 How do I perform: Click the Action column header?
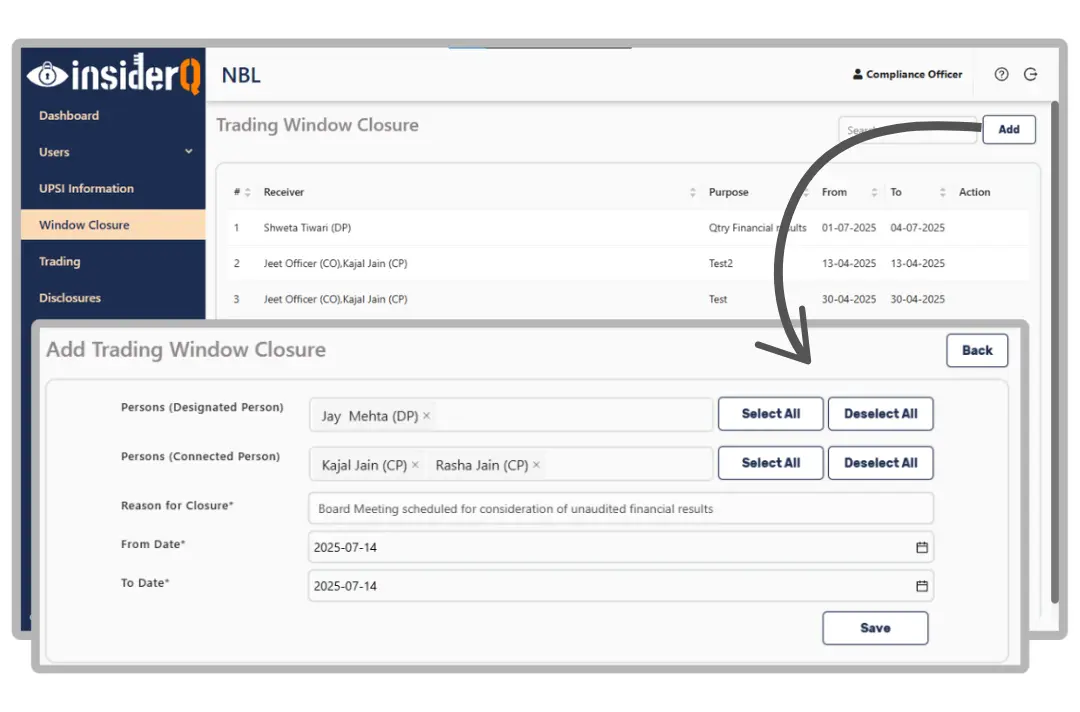974,192
